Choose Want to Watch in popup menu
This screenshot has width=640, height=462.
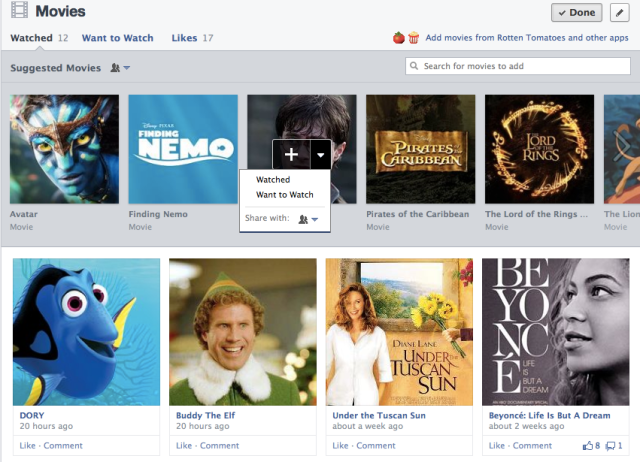pos(284,195)
